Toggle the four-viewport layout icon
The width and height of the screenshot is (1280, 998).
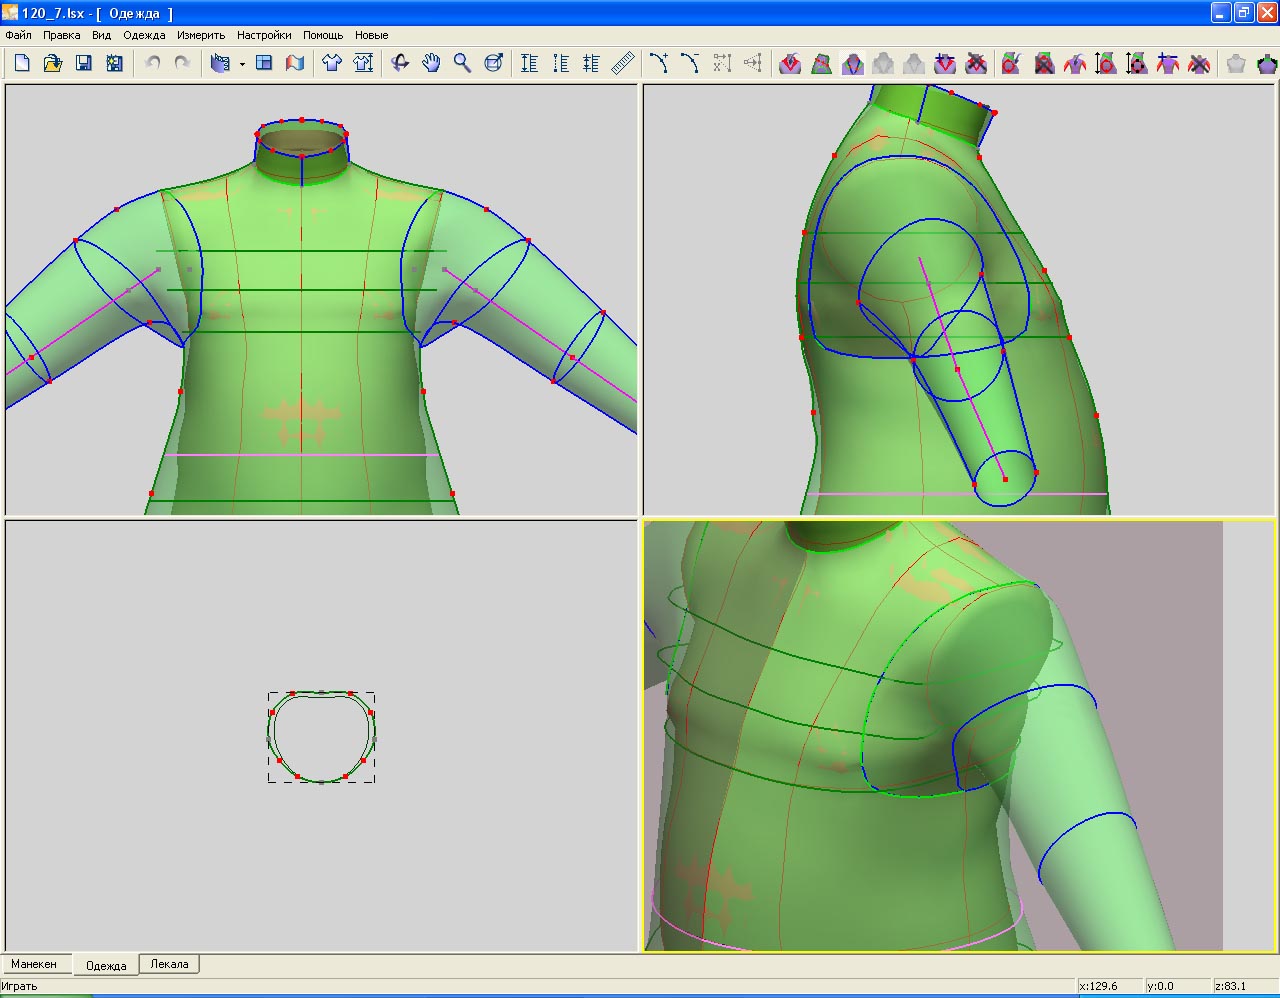[264, 63]
